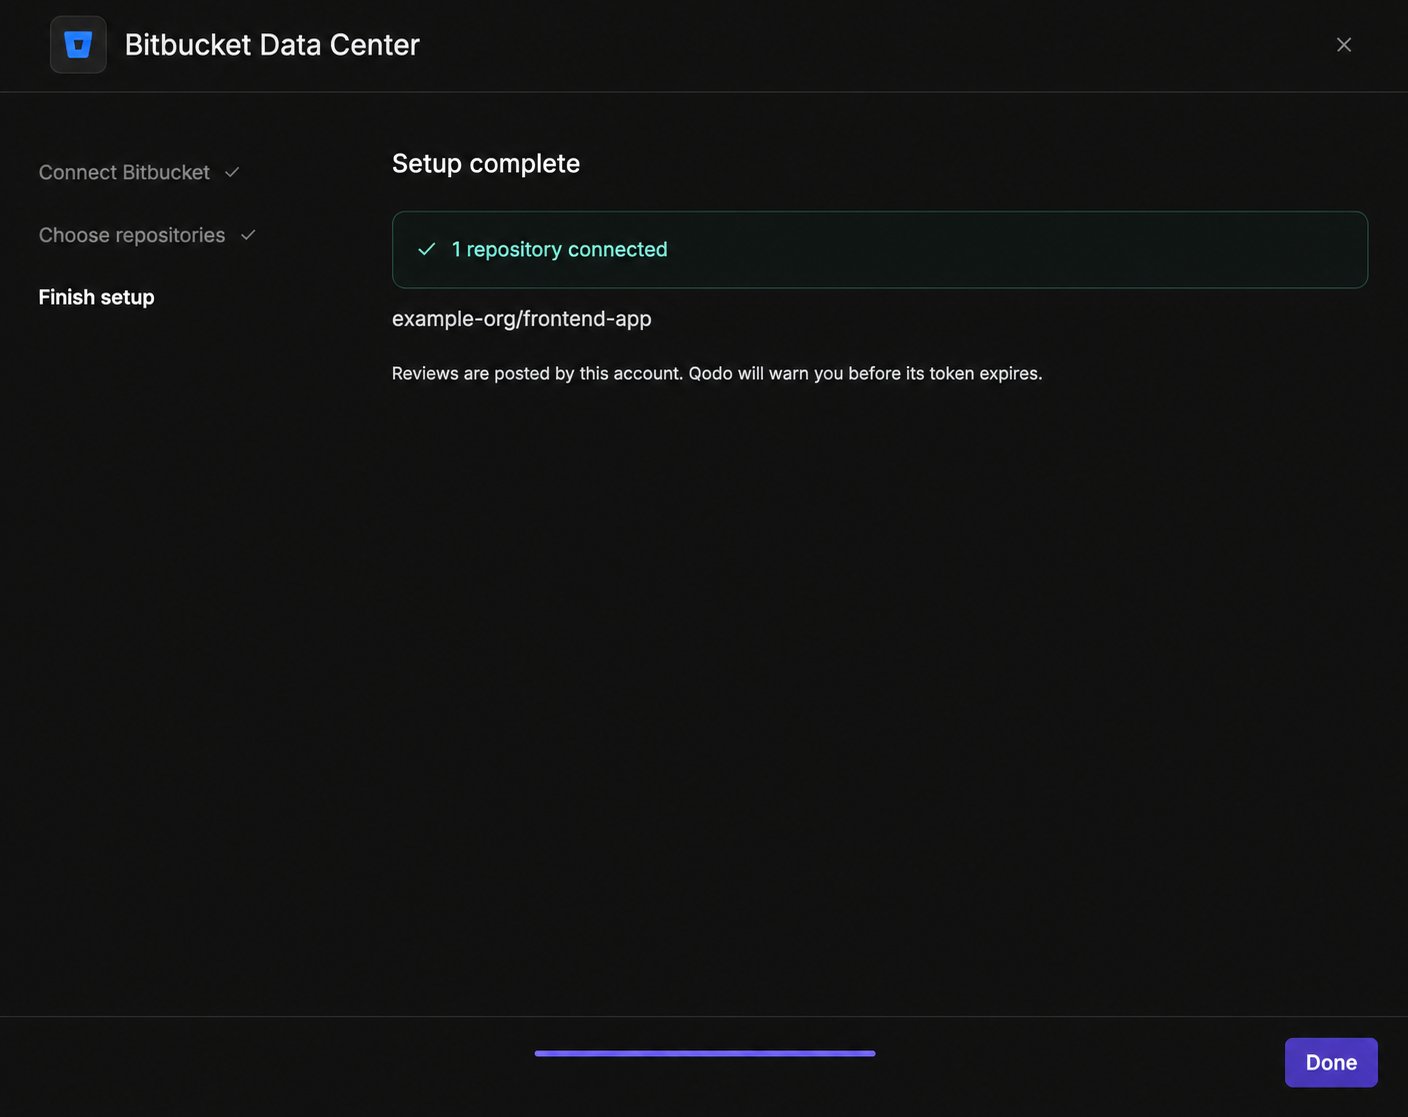This screenshot has width=1408, height=1117.
Task: Click the '1 repository connected' banner text
Action: pyautogui.click(x=559, y=249)
